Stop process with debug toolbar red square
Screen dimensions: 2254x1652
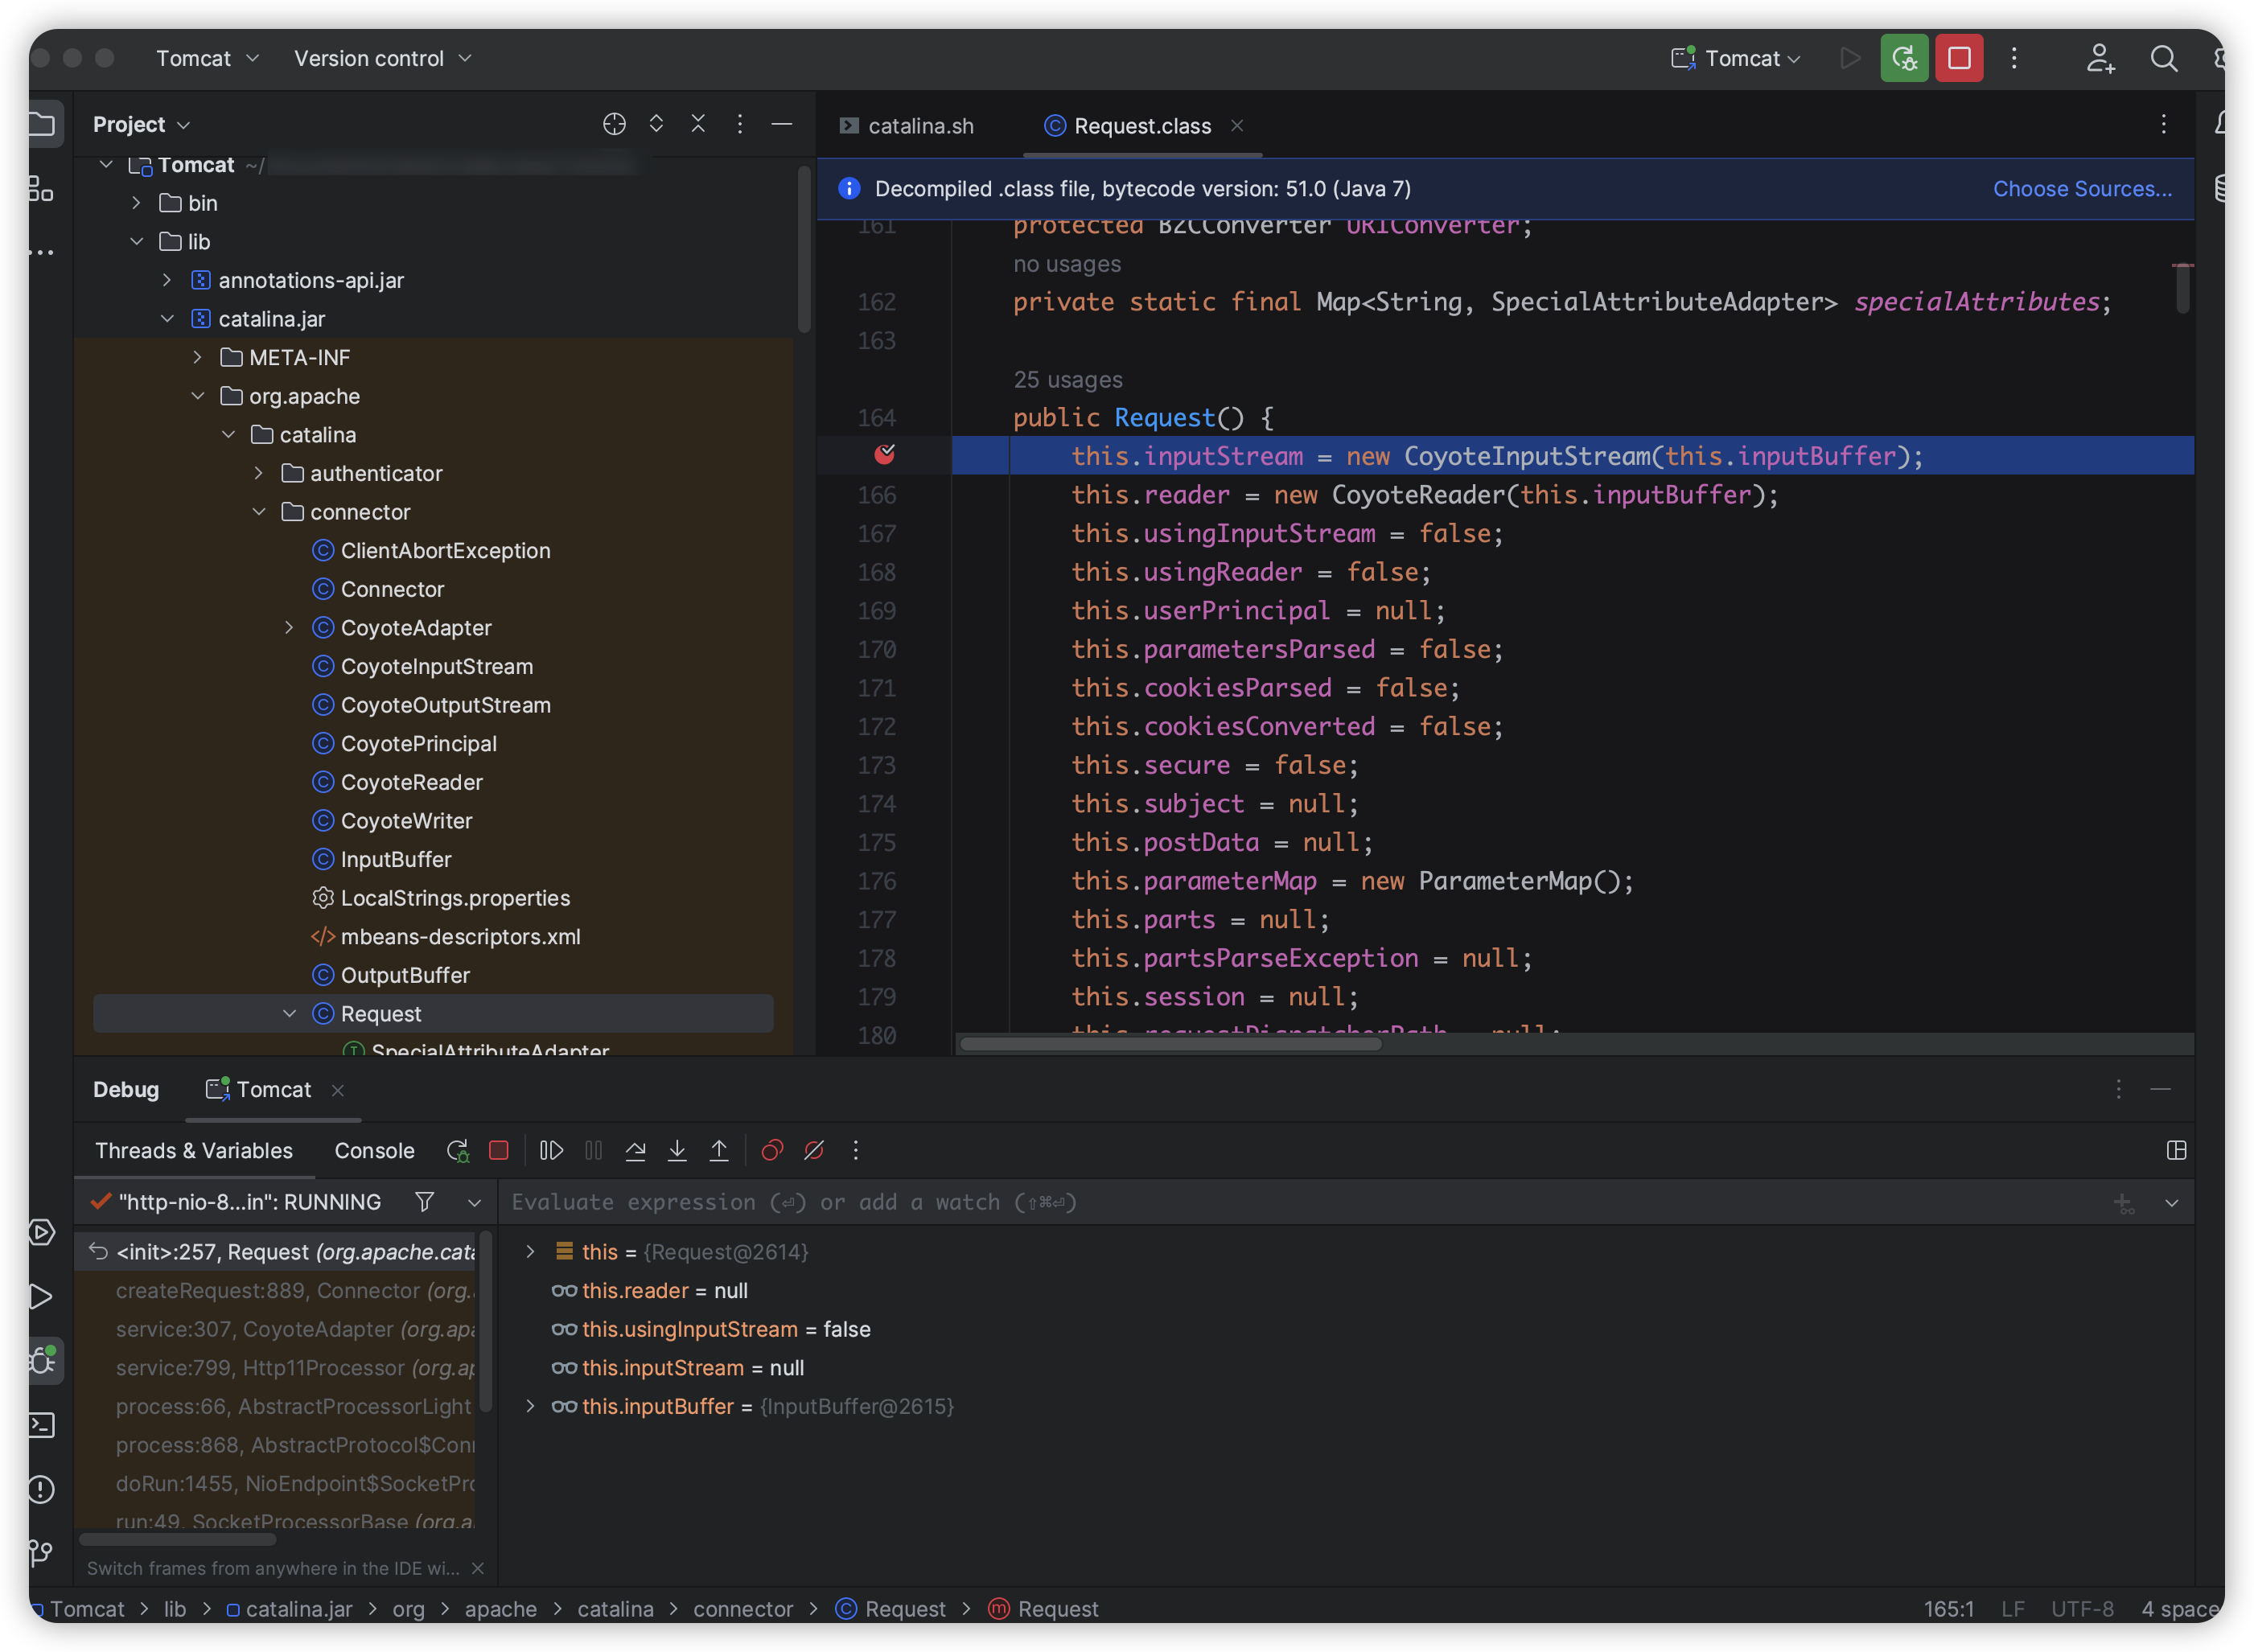(x=498, y=1150)
